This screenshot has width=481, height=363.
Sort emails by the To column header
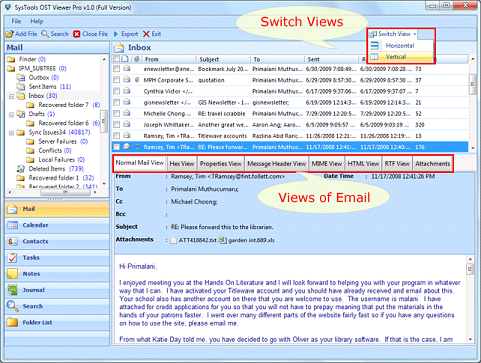[277, 59]
